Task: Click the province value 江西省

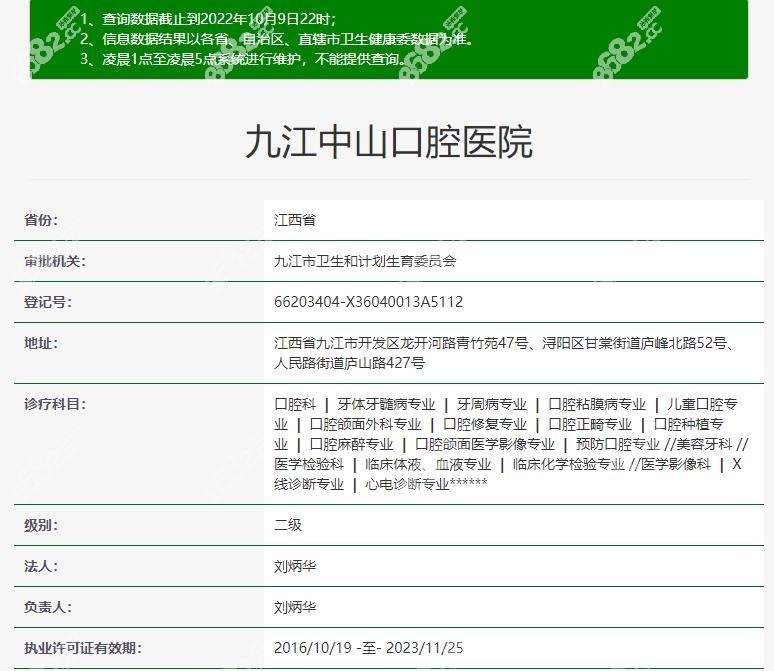Action: tap(295, 220)
